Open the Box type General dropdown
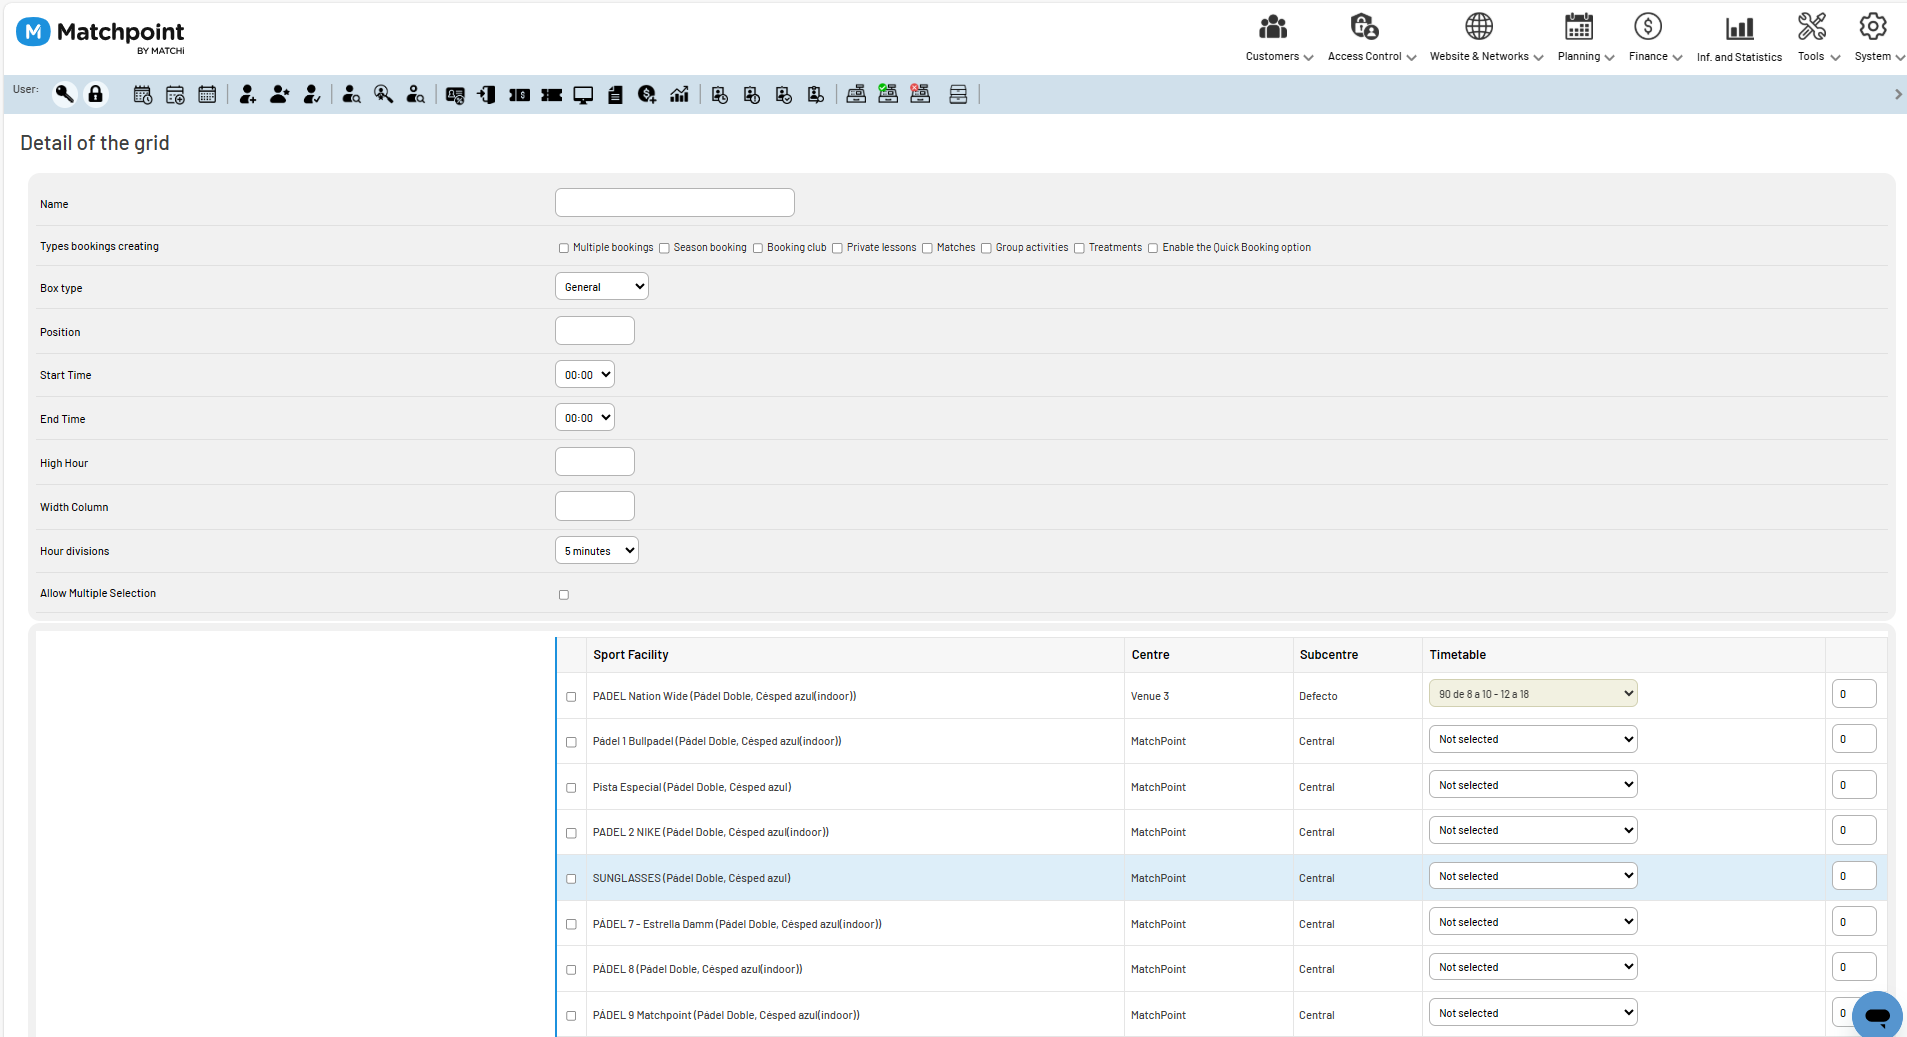The width and height of the screenshot is (1907, 1037). [602, 287]
